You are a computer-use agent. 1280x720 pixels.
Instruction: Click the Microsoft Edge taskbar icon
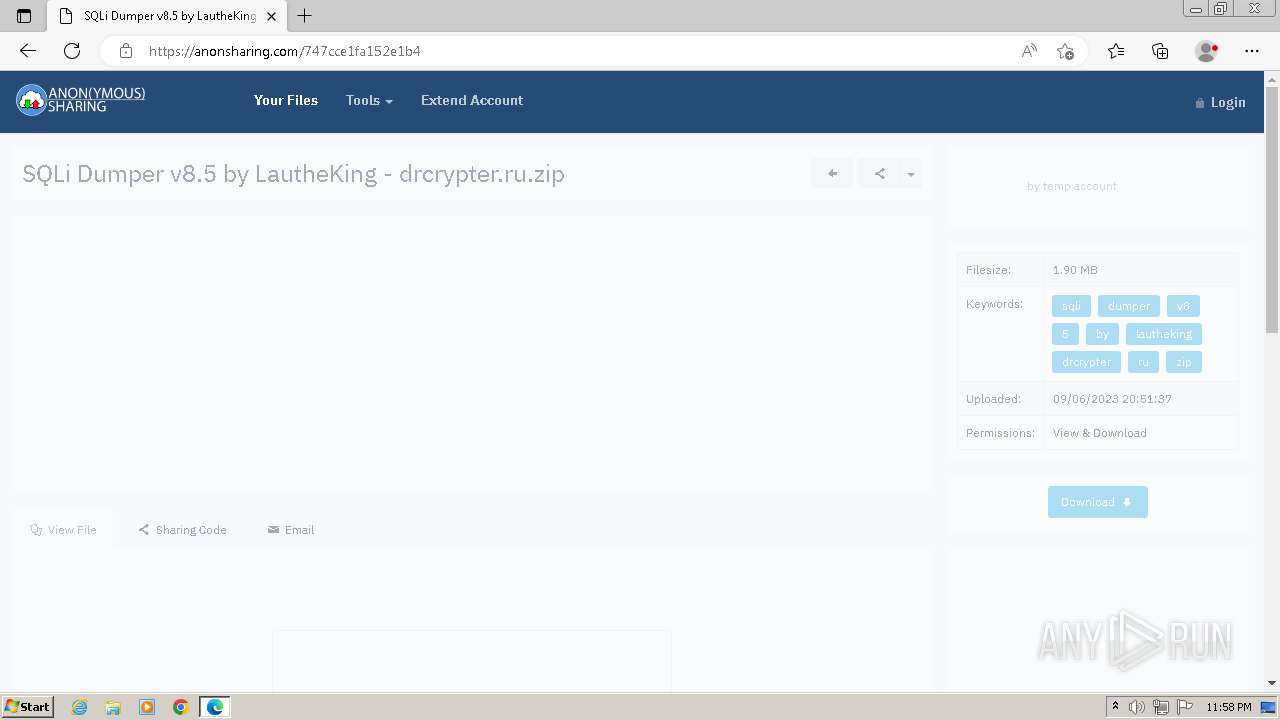click(x=215, y=707)
